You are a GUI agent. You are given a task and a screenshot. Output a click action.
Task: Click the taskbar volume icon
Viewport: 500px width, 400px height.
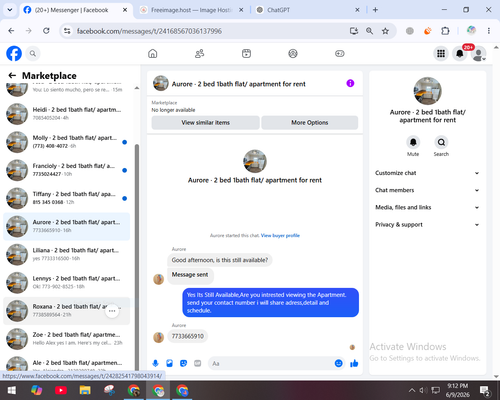[x=423, y=390]
